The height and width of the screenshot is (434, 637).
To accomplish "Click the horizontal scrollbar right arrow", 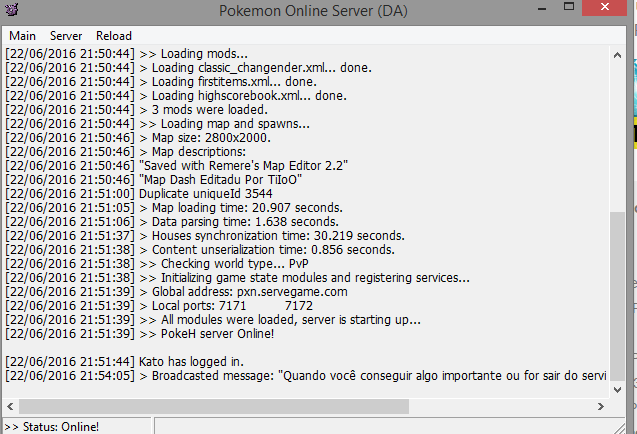I will point(600,406).
